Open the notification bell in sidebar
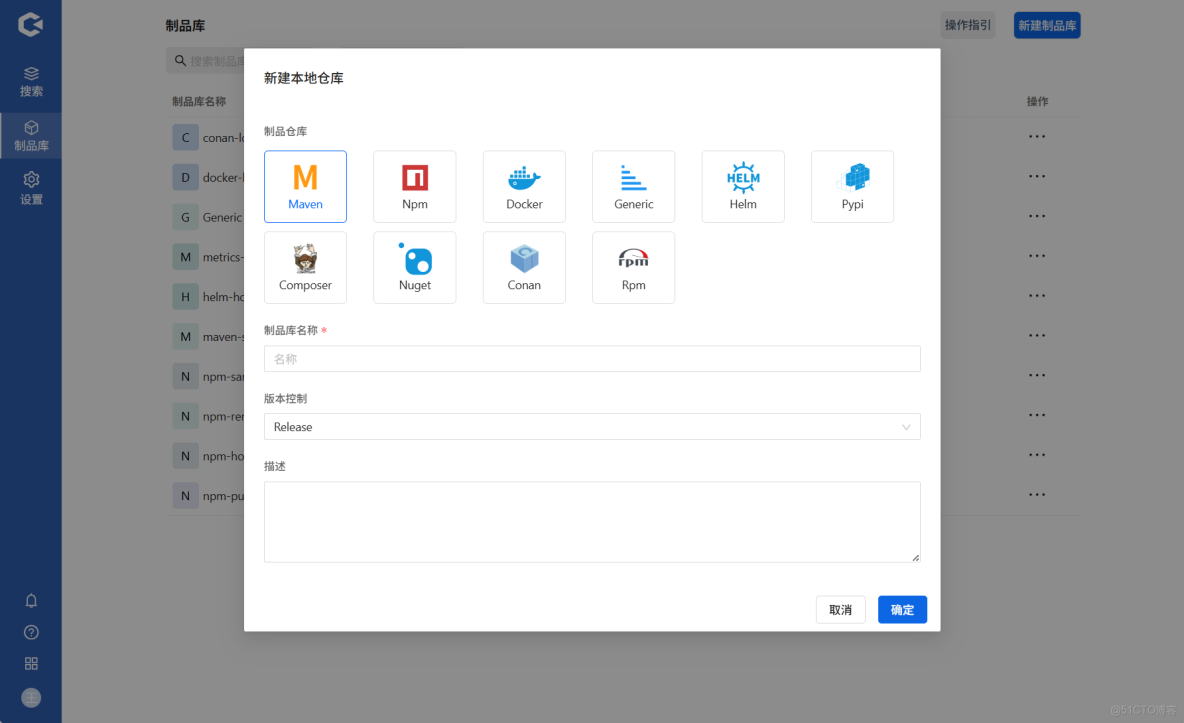The height and width of the screenshot is (723, 1184). click(x=31, y=600)
